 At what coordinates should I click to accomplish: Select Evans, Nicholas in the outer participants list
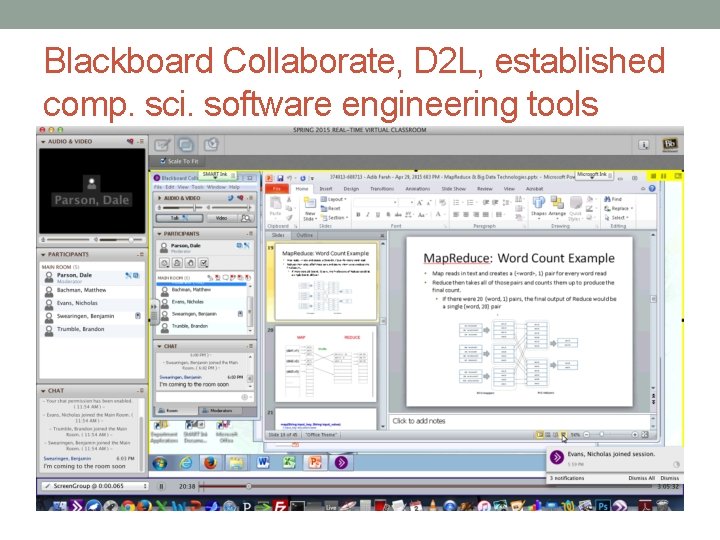pyautogui.click(x=92, y=304)
